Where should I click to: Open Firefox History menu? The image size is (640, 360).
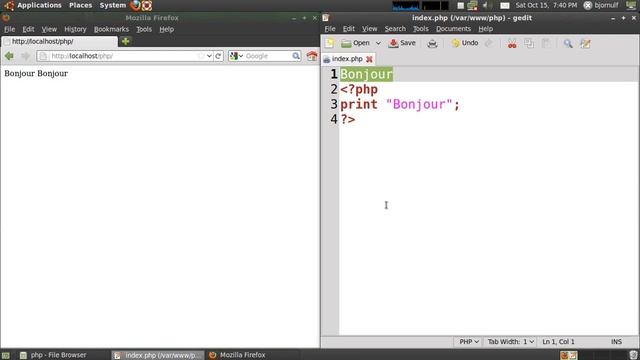point(75,29)
